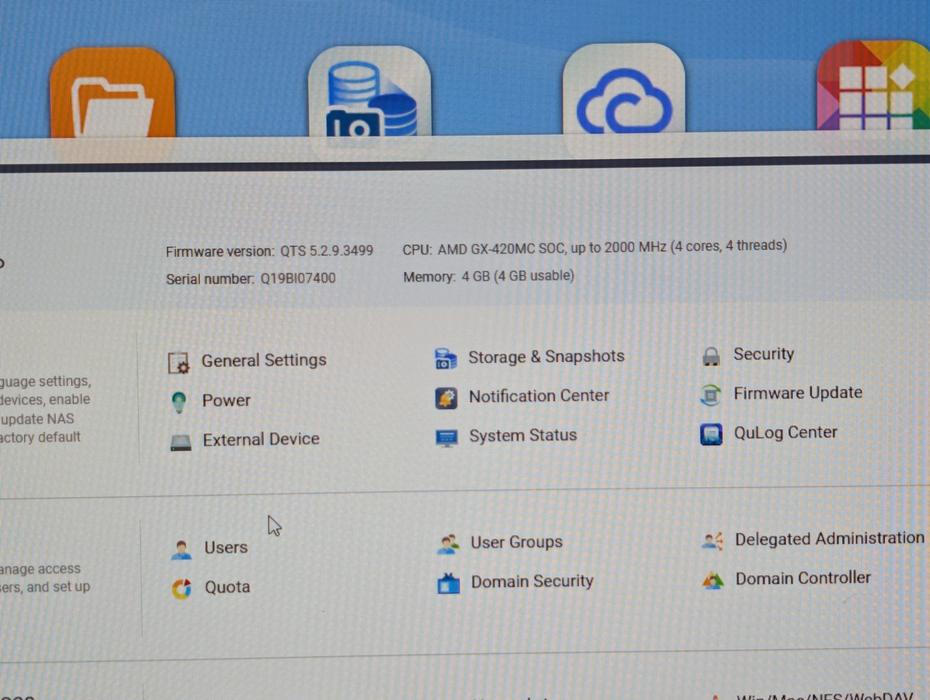Click the QuLog Center icon

(711, 434)
